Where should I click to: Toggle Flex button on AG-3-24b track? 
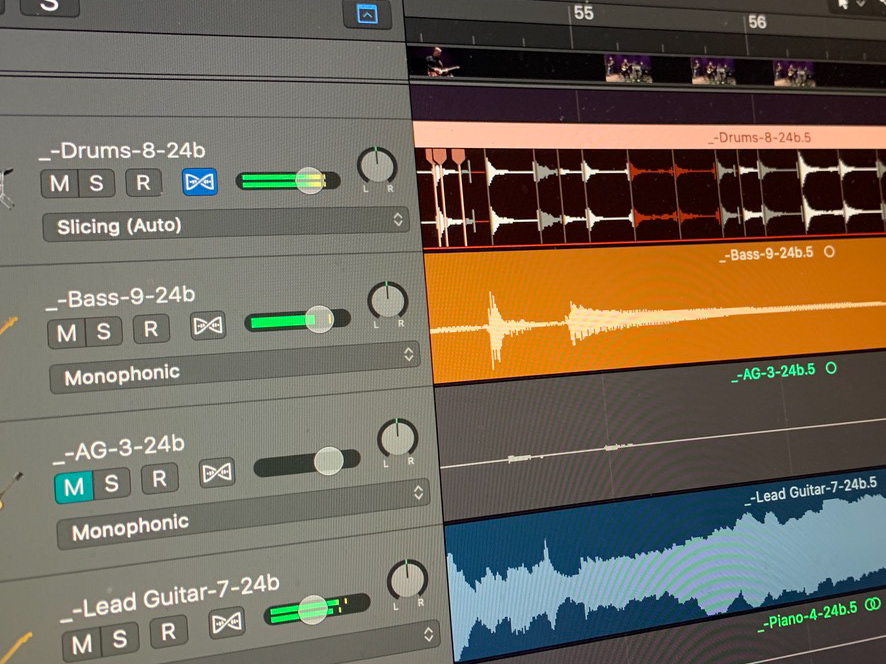pos(217,472)
